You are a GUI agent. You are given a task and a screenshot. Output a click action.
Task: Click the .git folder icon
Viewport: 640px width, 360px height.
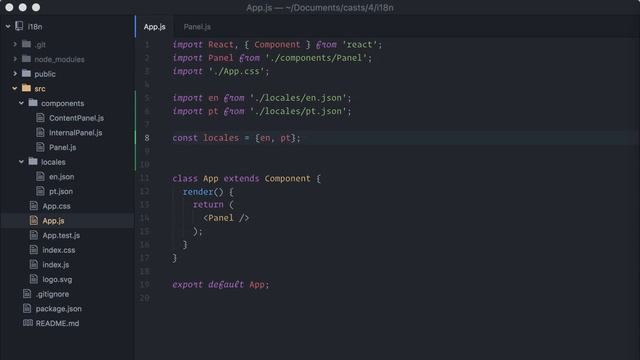point(27,44)
